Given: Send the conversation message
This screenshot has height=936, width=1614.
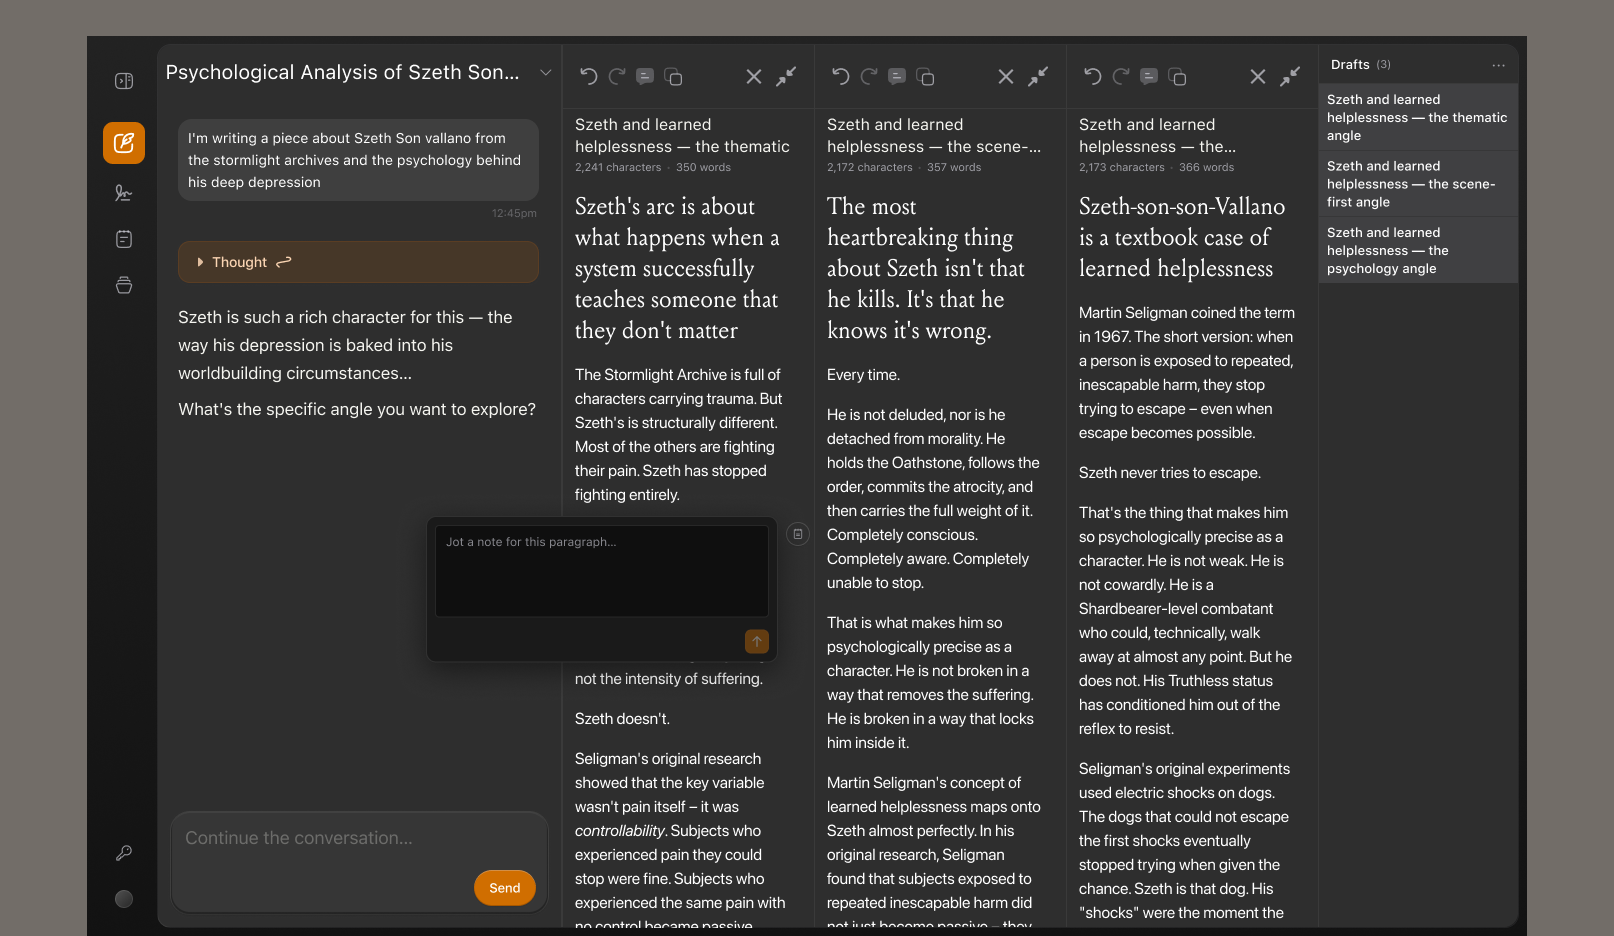Looking at the screenshot, I should point(505,888).
